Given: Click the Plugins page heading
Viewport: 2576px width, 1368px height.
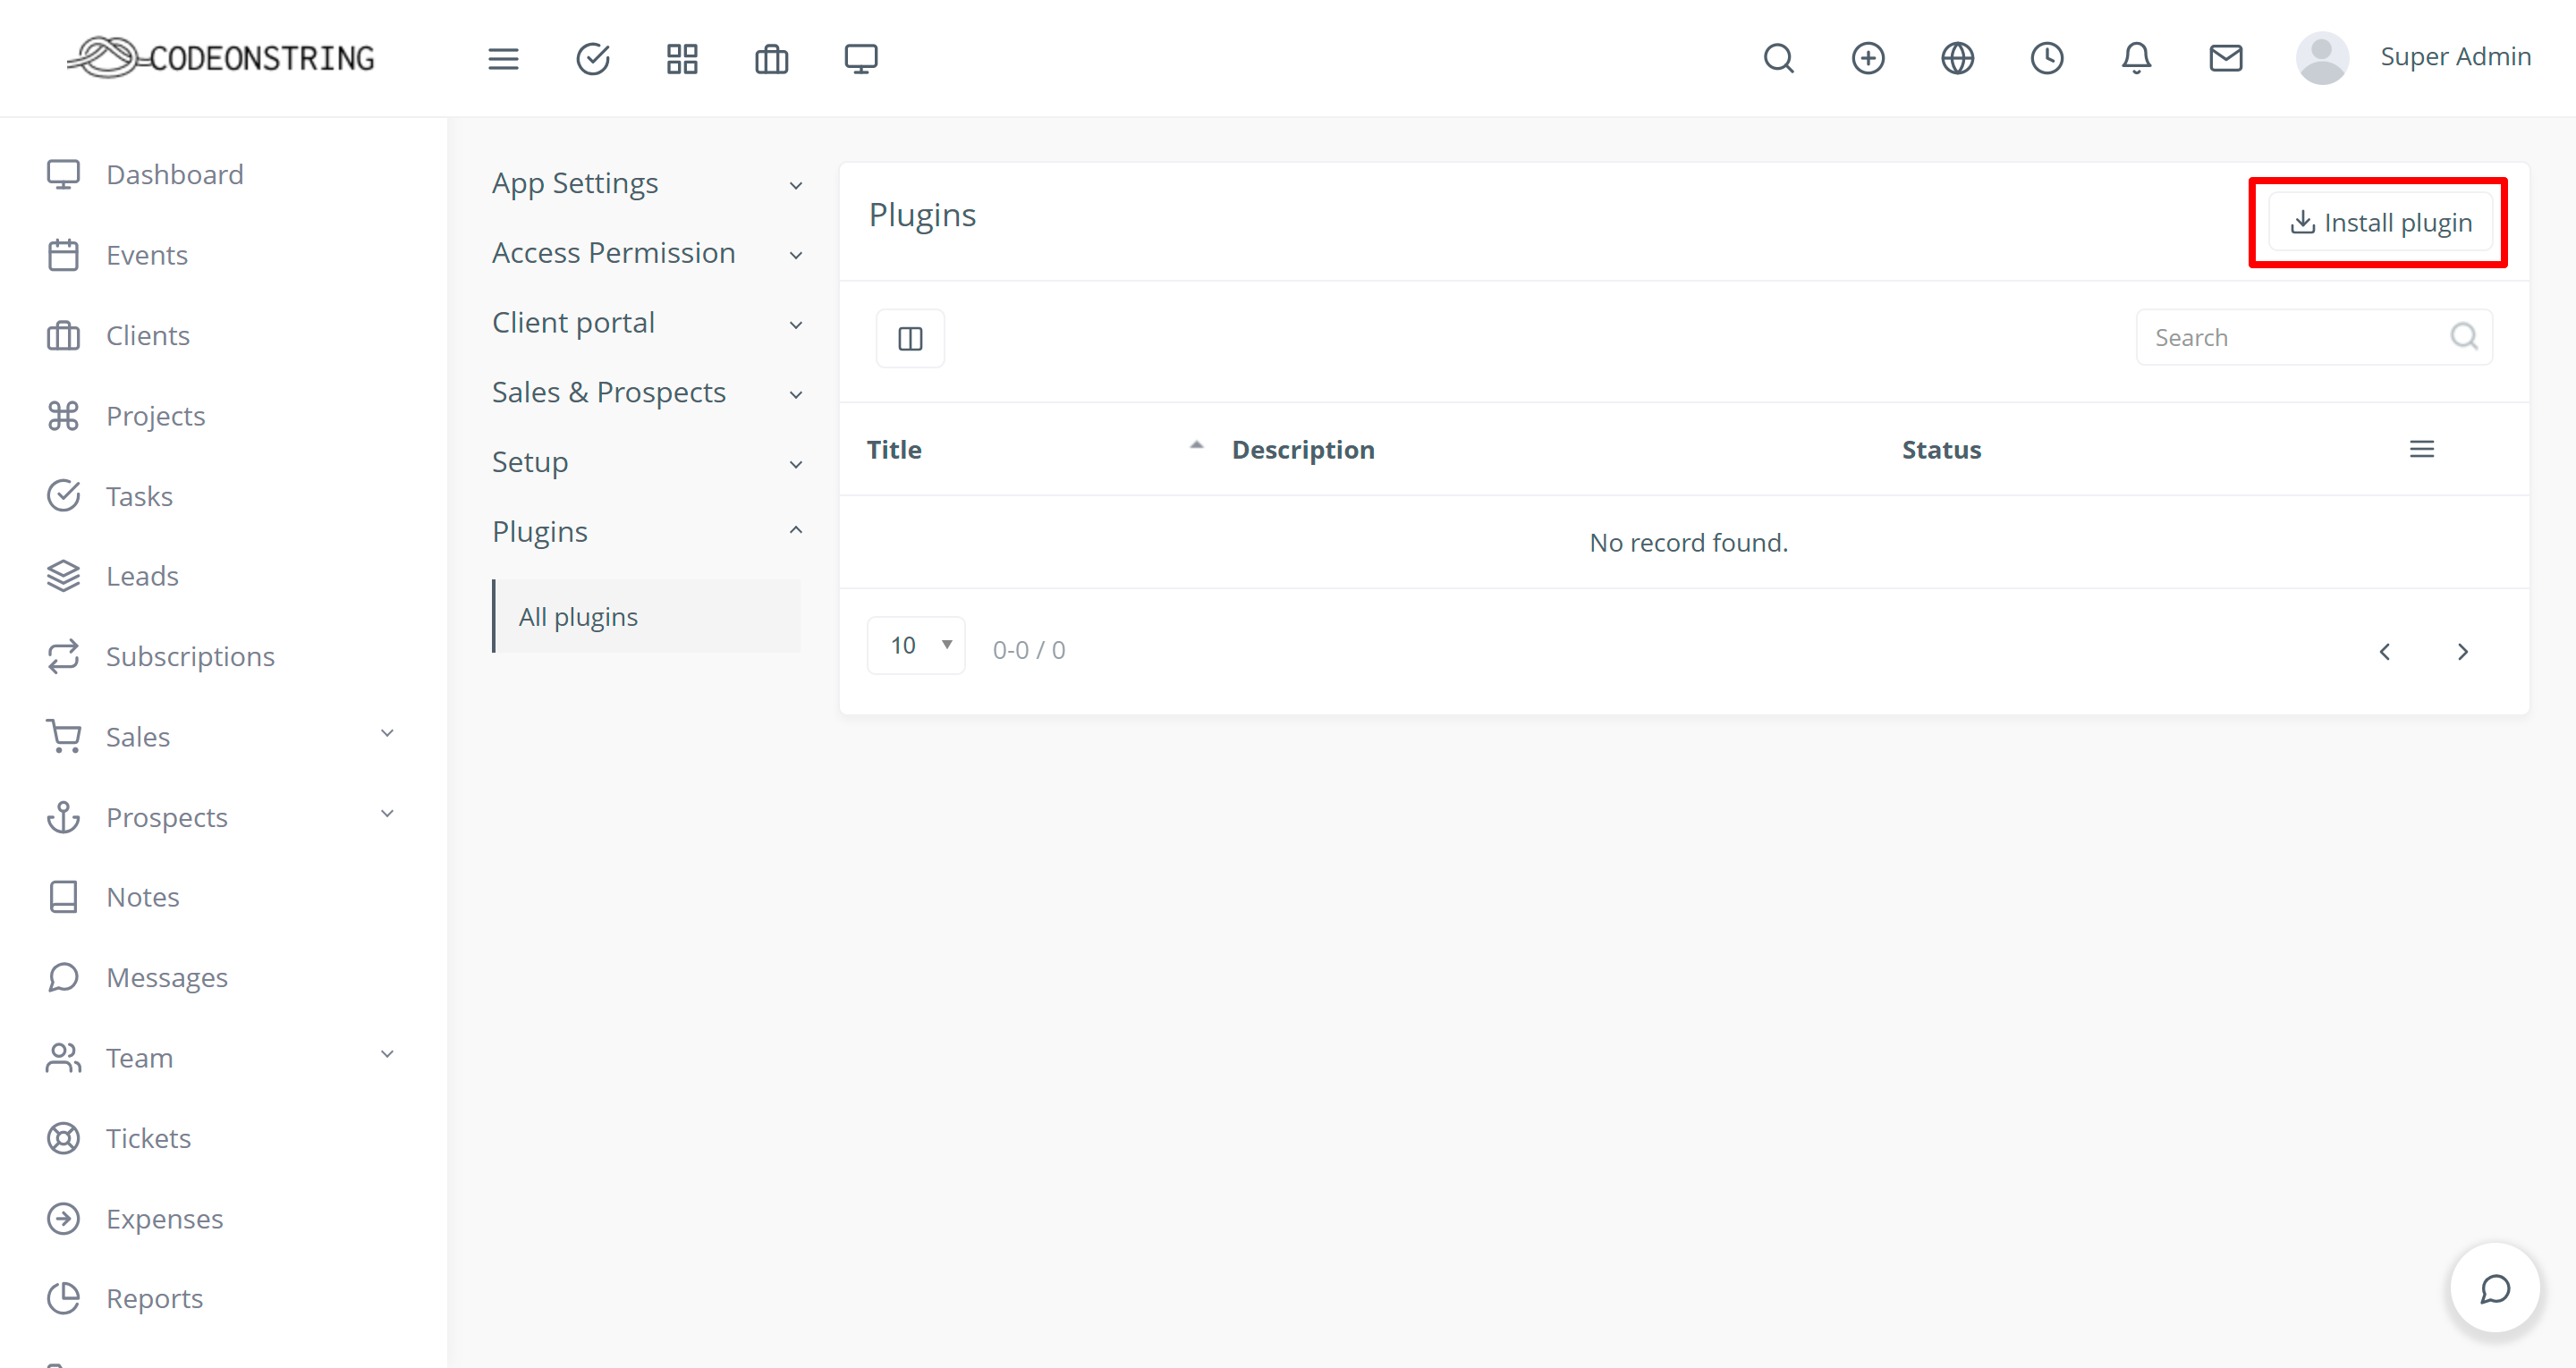Looking at the screenshot, I should pos(922,215).
